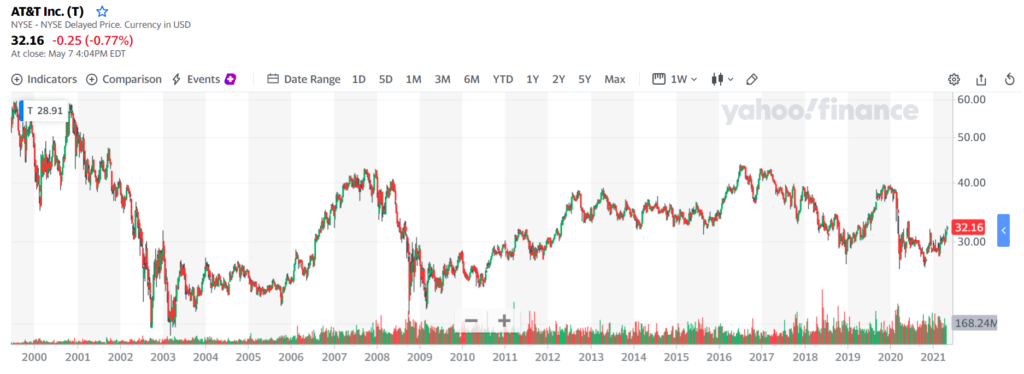Open the Events options
The image size is (1024, 374).
(196, 79)
